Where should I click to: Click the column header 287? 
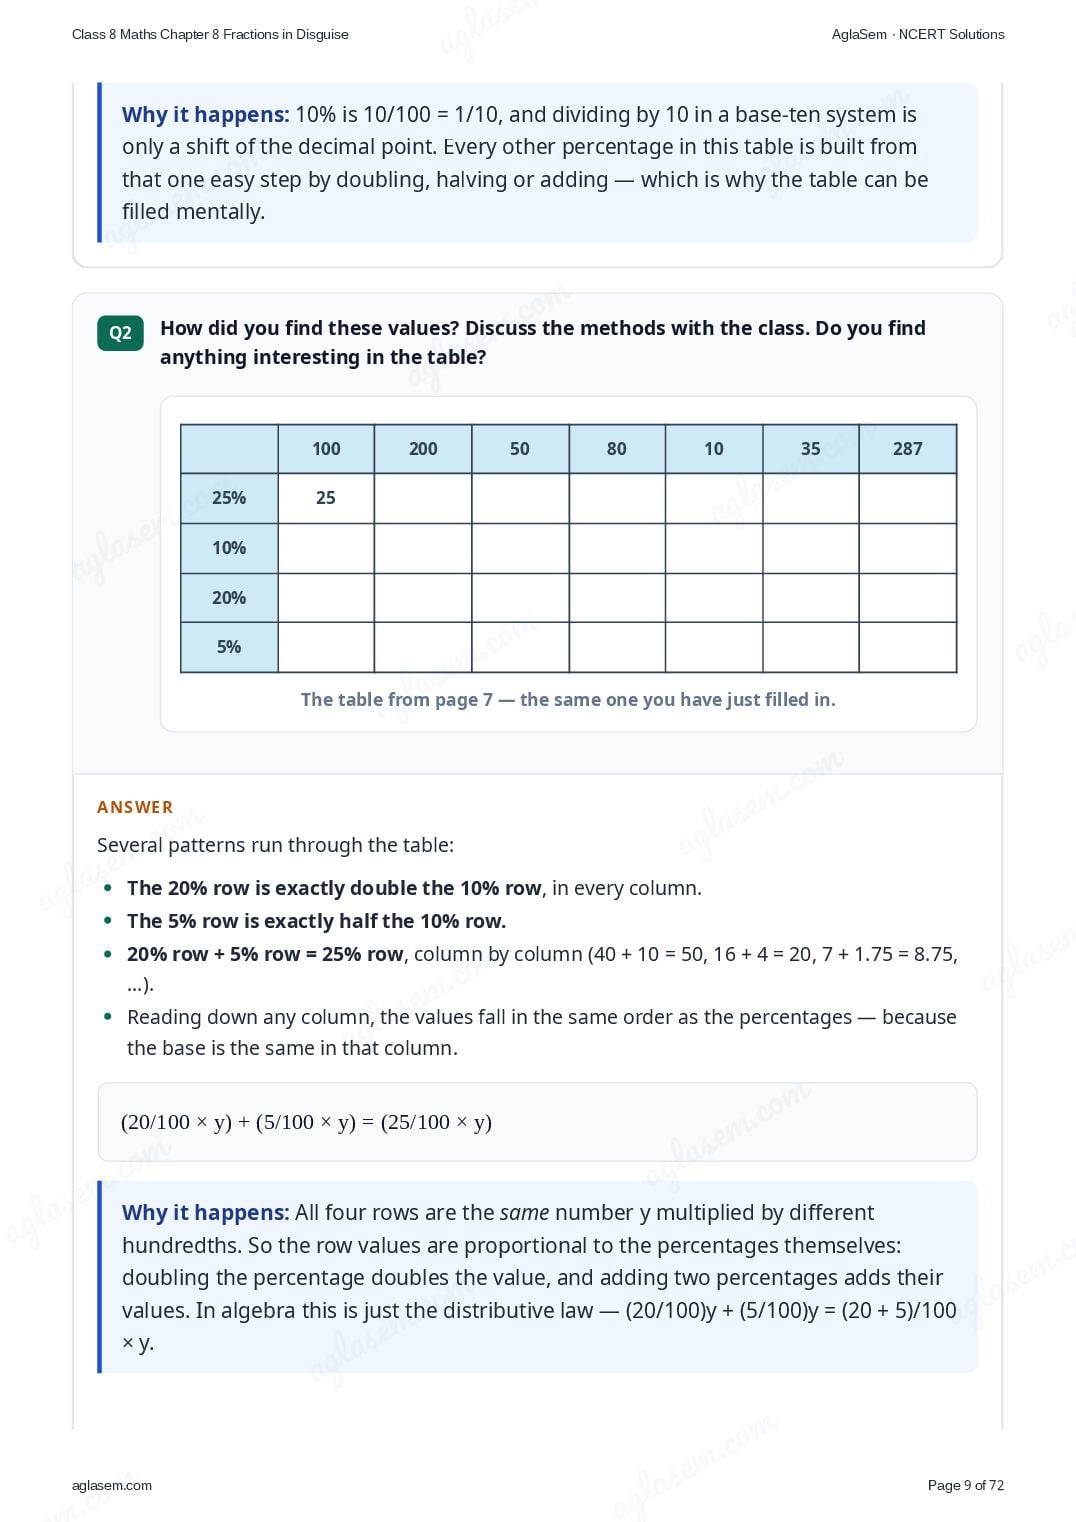(908, 449)
